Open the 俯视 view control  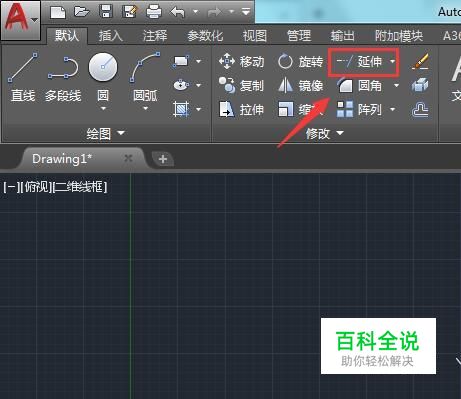pos(36,187)
